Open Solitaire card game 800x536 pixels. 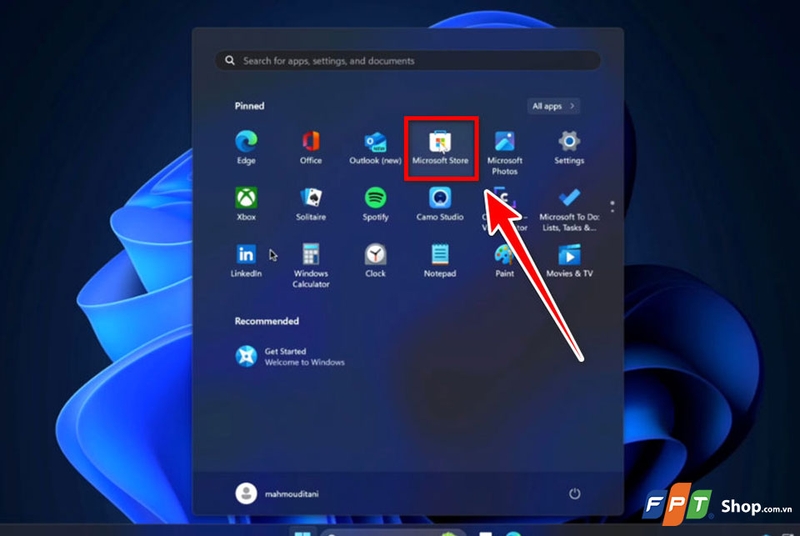click(x=311, y=203)
